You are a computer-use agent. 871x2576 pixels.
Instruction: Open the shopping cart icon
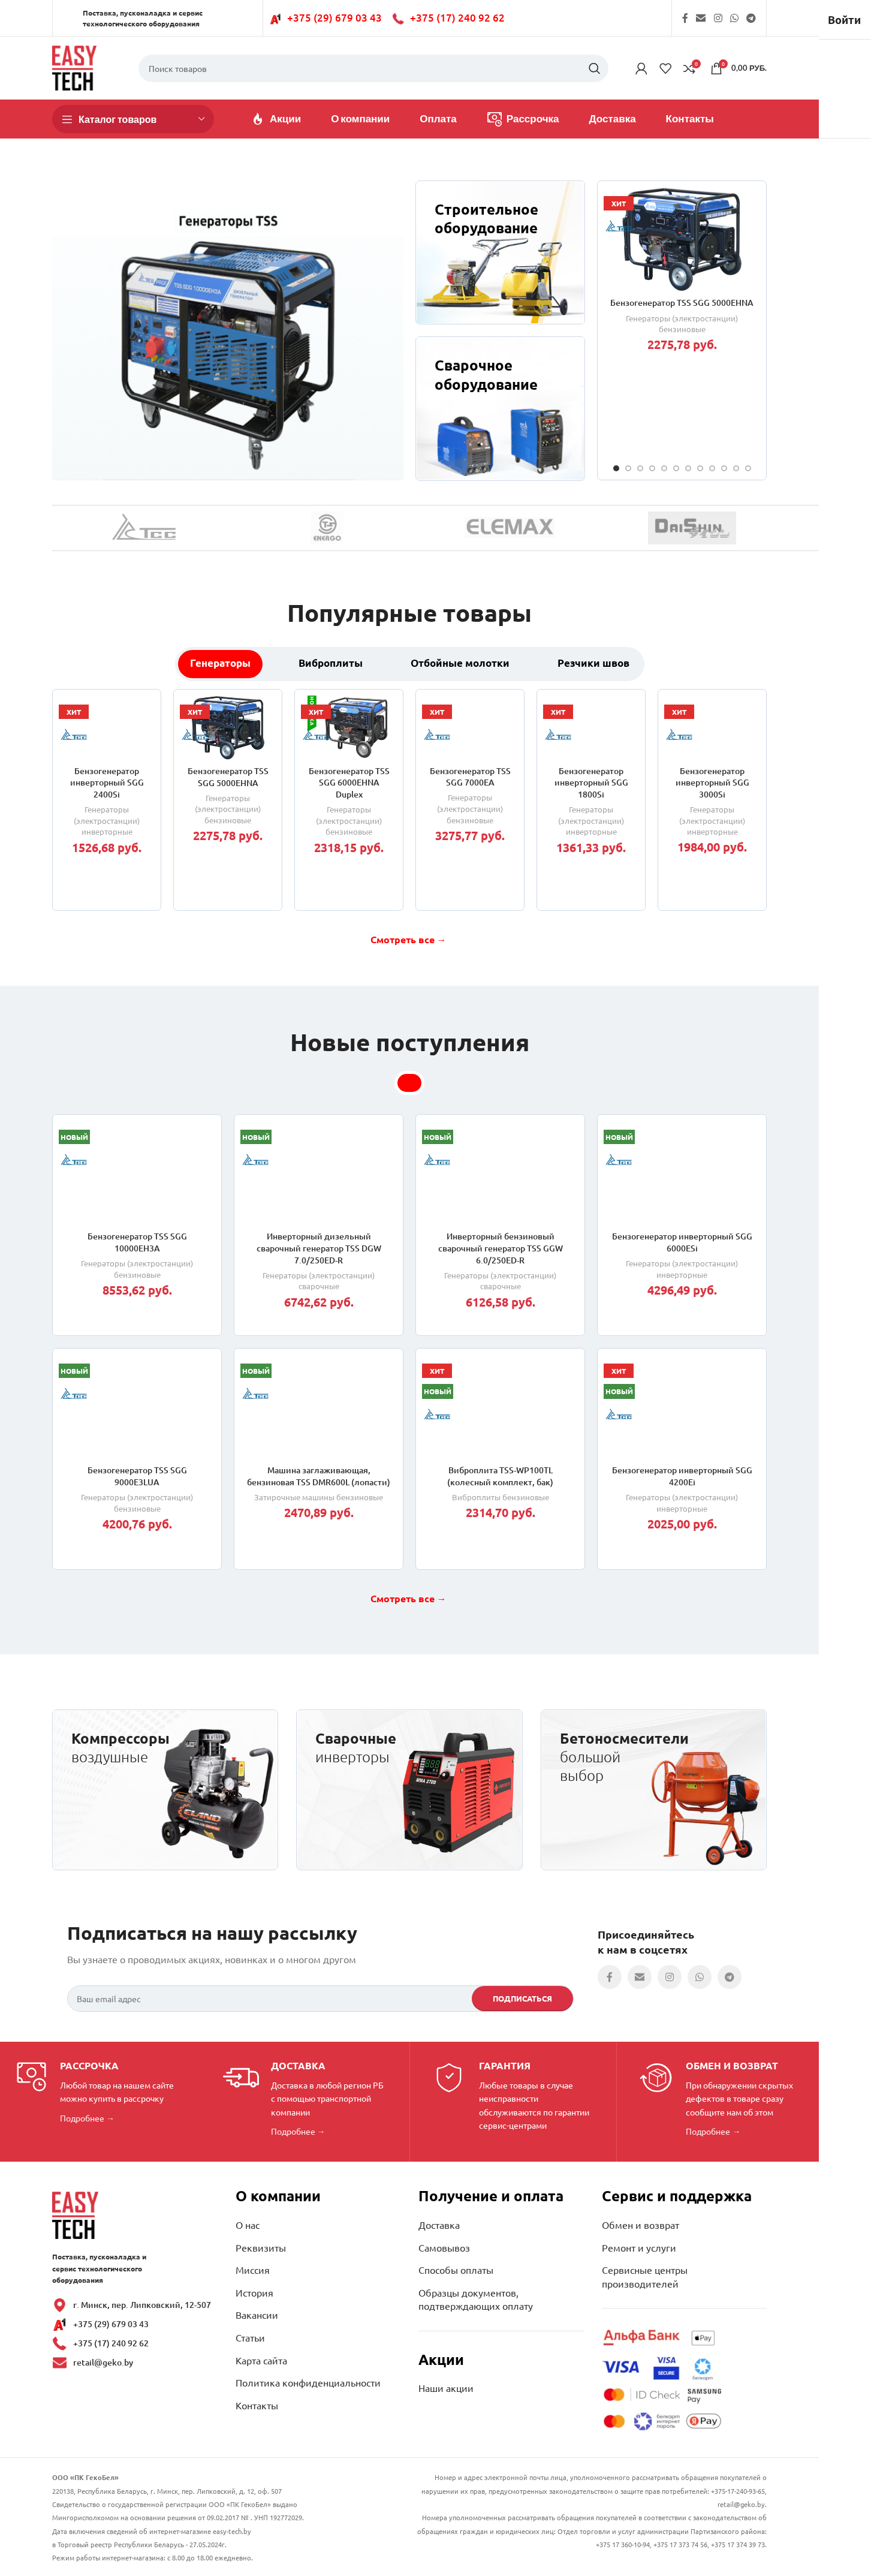(716, 69)
